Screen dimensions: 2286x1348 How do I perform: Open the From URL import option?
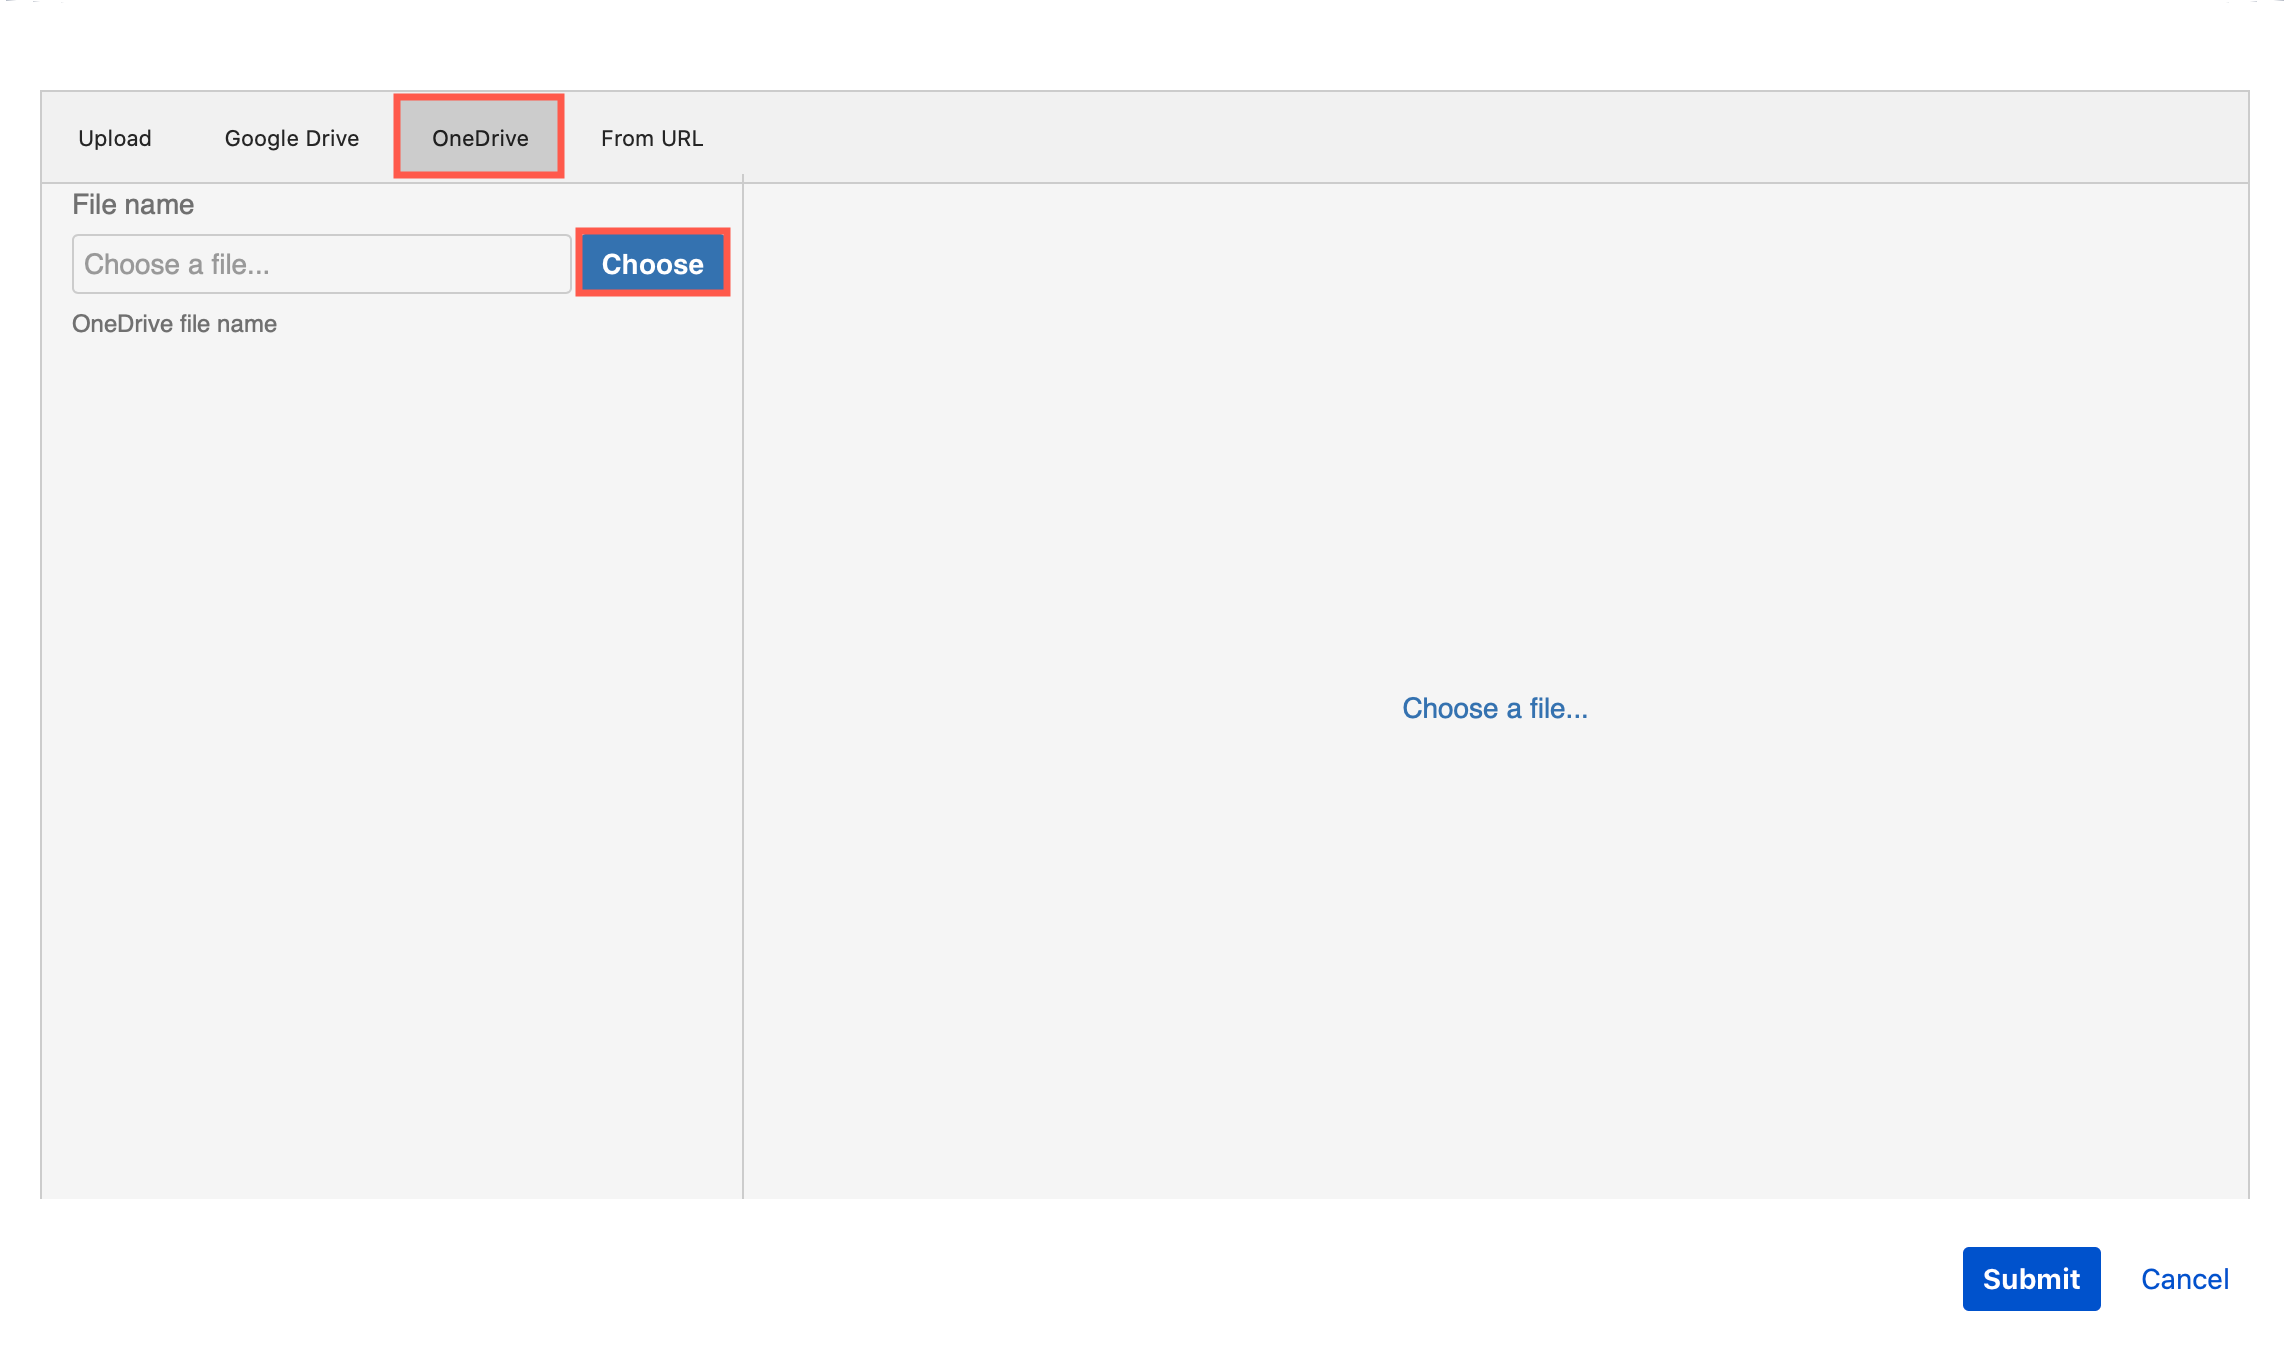[x=652, y=137]
